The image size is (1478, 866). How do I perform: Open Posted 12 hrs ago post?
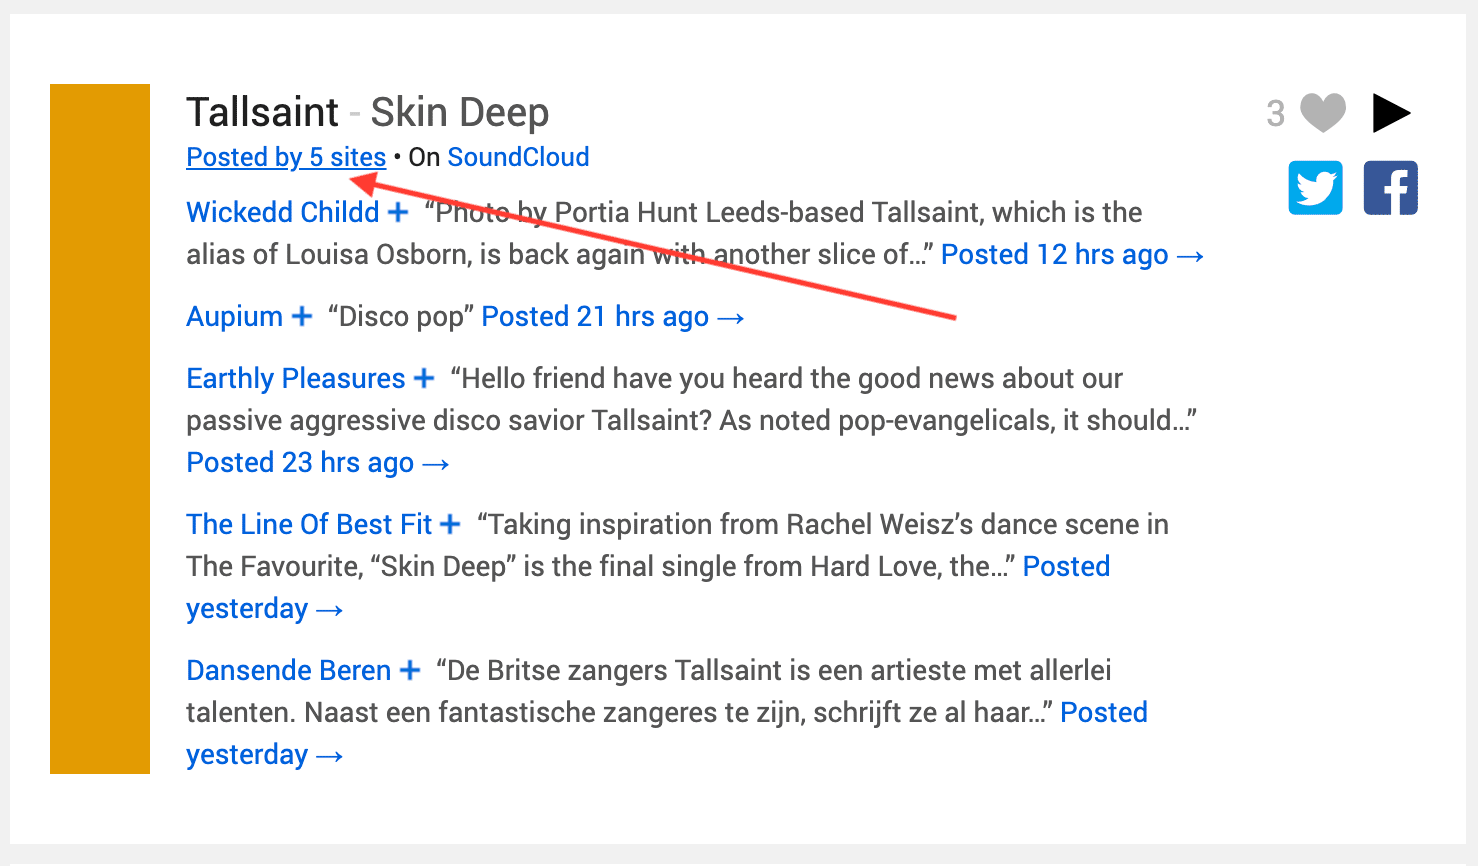[1072, 254]
